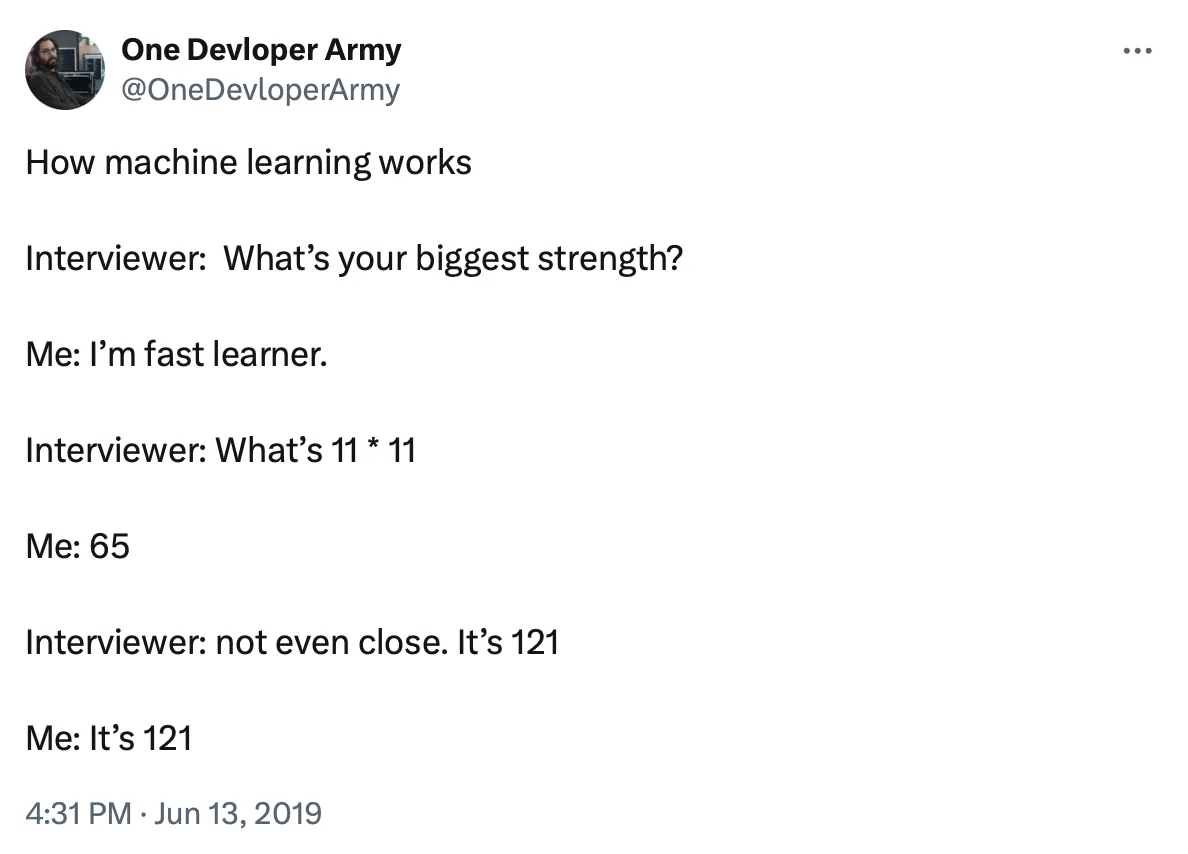Click the One Devloper Army profile avatar
1188x854 pixels.
pos(65,69)
